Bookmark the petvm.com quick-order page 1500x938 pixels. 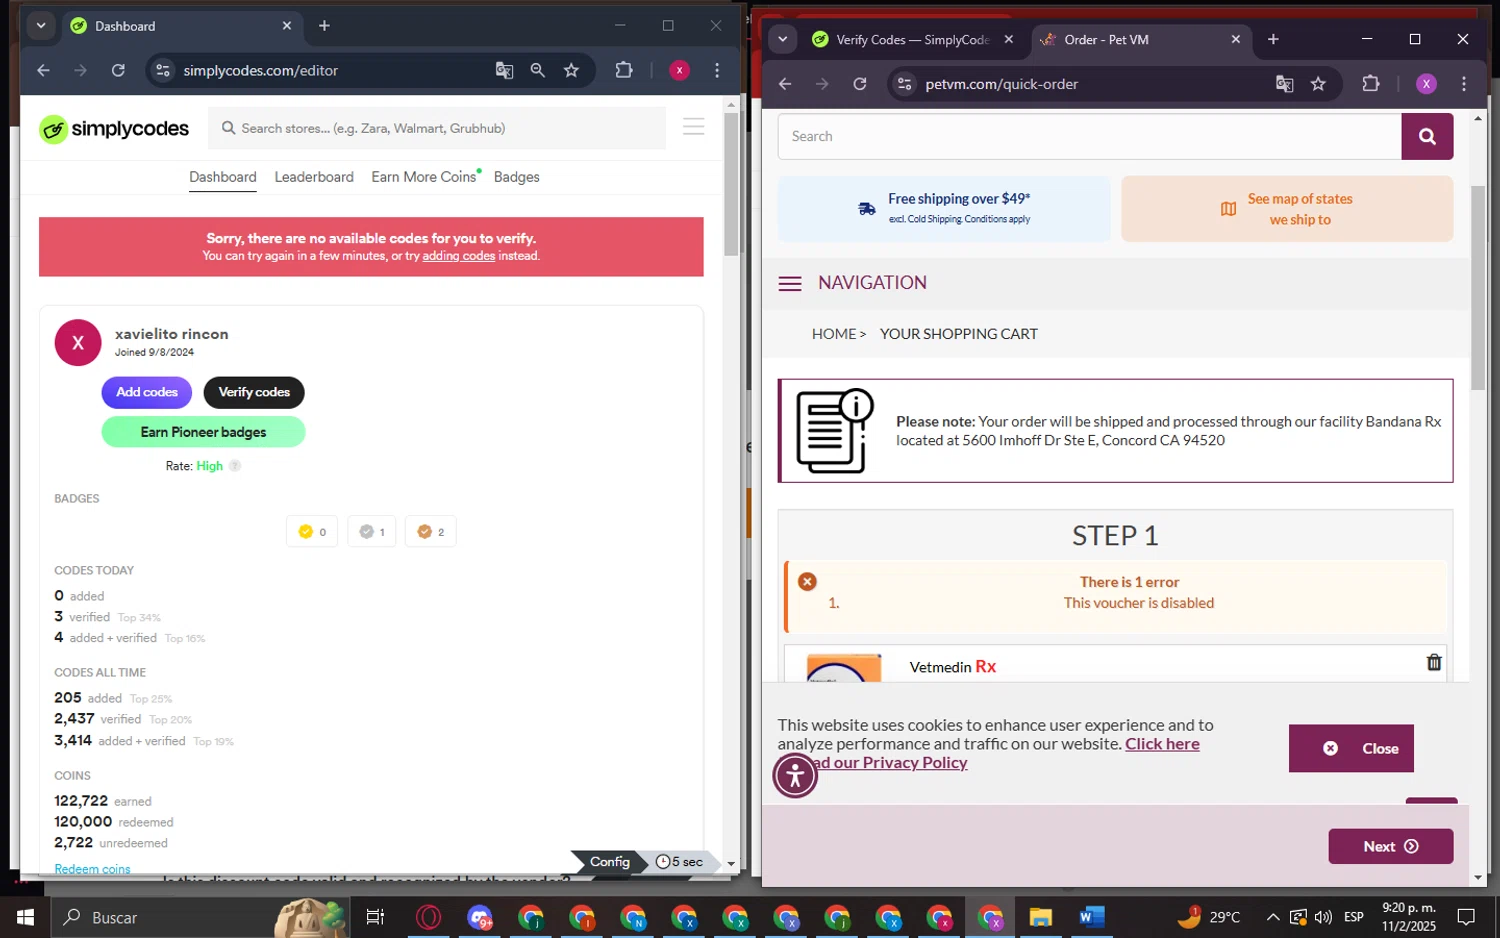coord(1318,84)
